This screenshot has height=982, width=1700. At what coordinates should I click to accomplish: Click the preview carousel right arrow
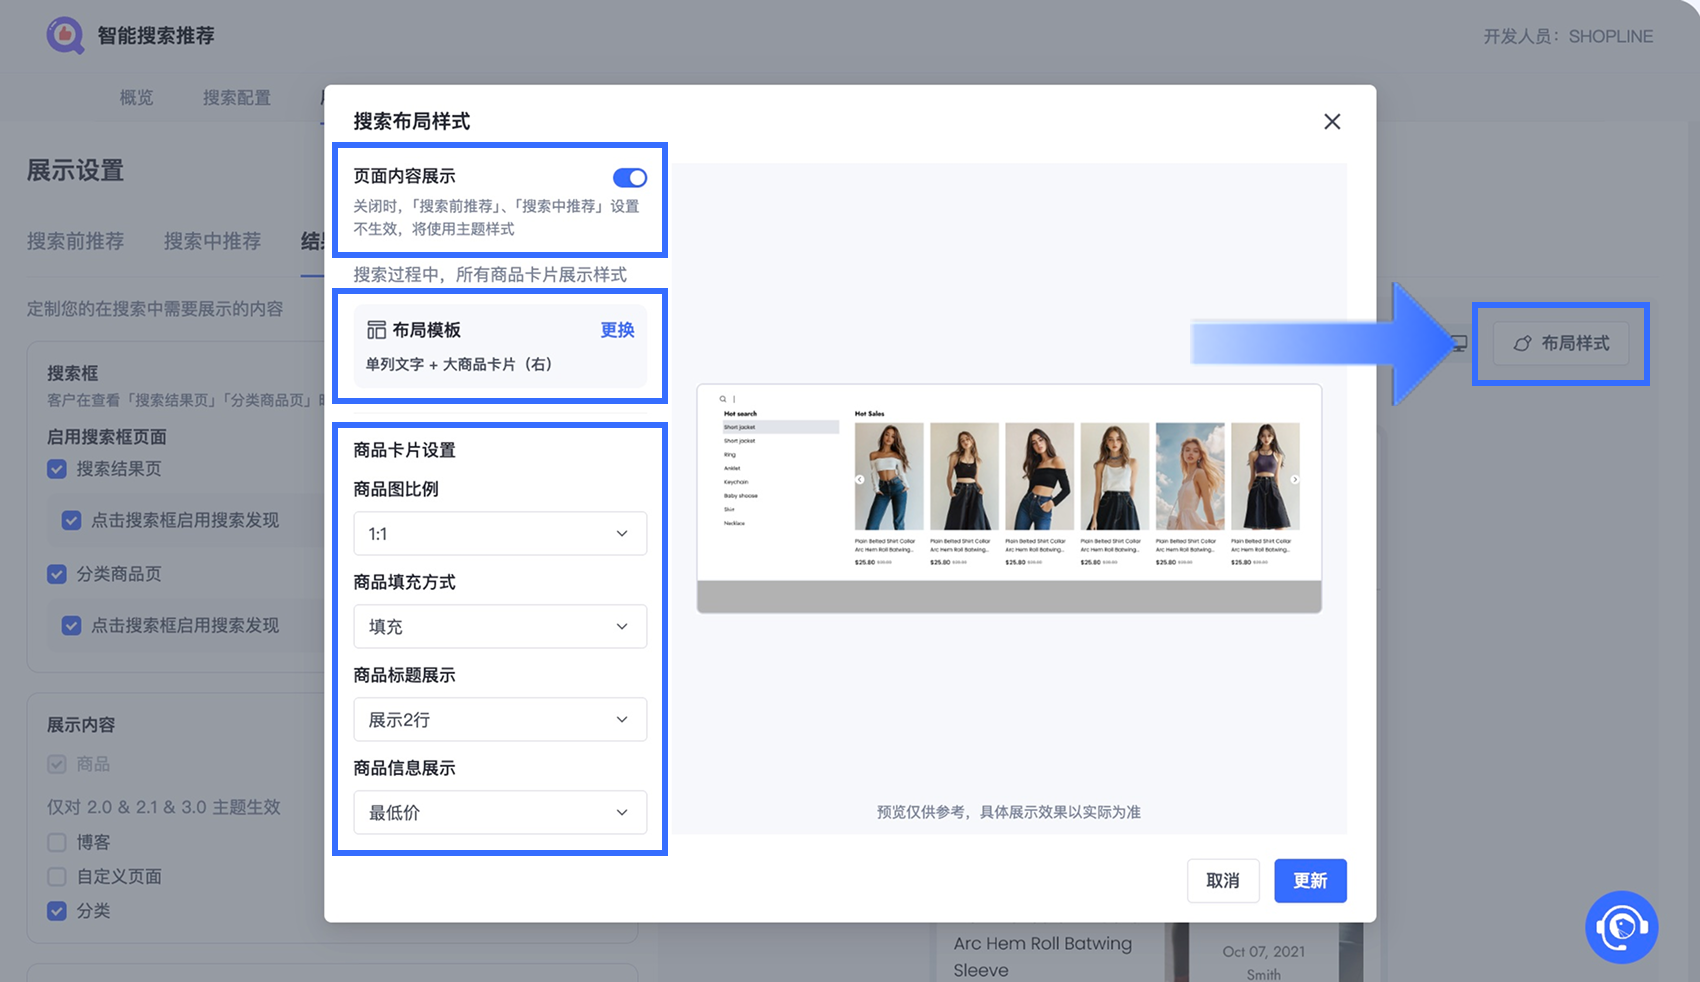[1294, 480]
